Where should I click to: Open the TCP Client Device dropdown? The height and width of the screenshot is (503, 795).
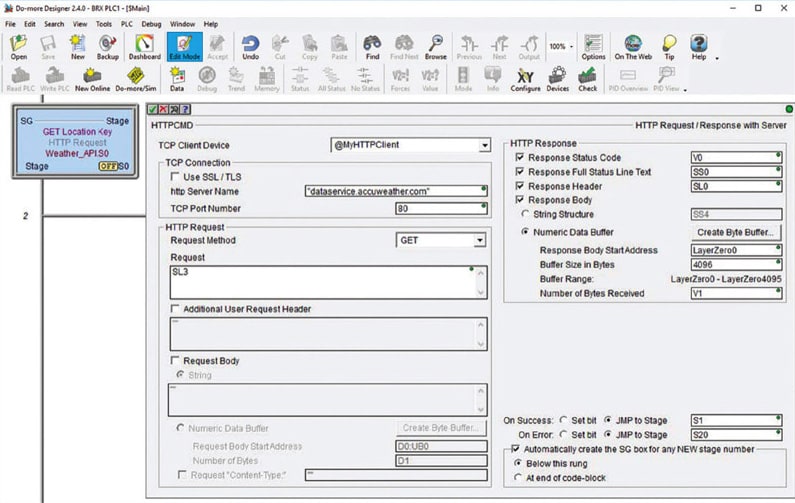485,145
